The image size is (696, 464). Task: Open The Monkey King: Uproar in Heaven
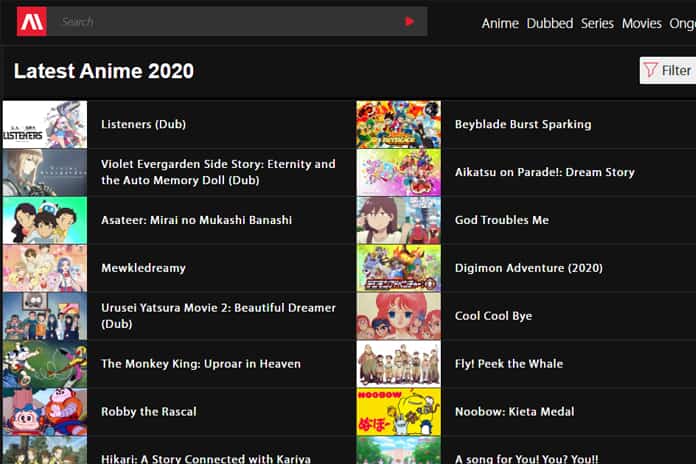click(201, 364)
